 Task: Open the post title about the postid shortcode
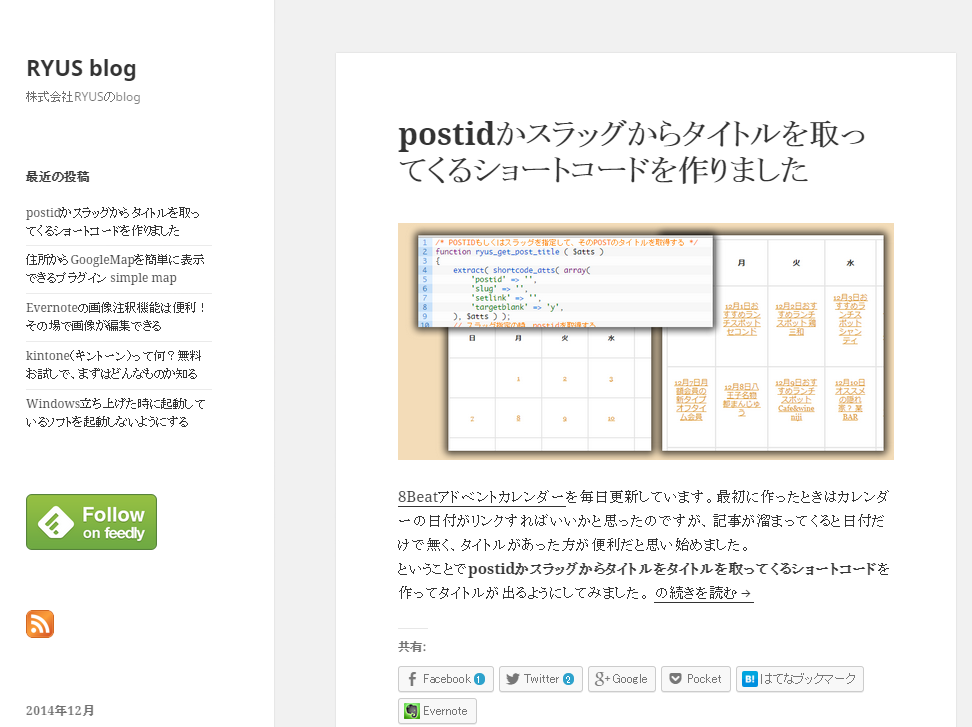[x=631, y=152]
